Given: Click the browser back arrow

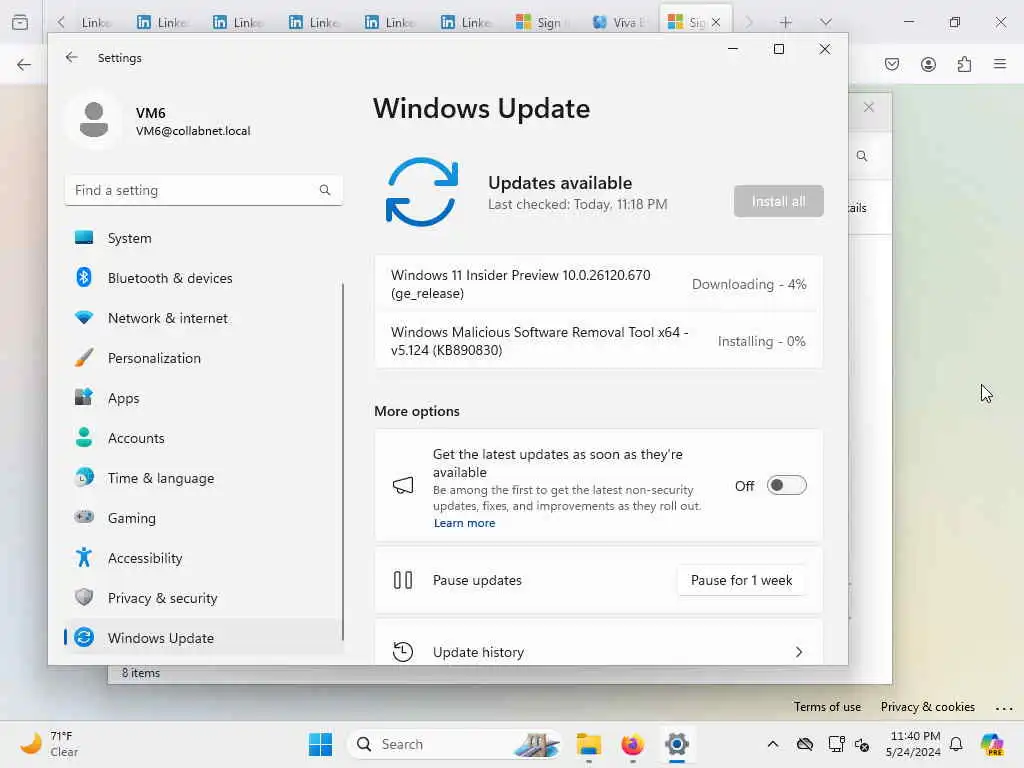Looking at the screenshot, I should pyautogui.click(x=24, y=64).
